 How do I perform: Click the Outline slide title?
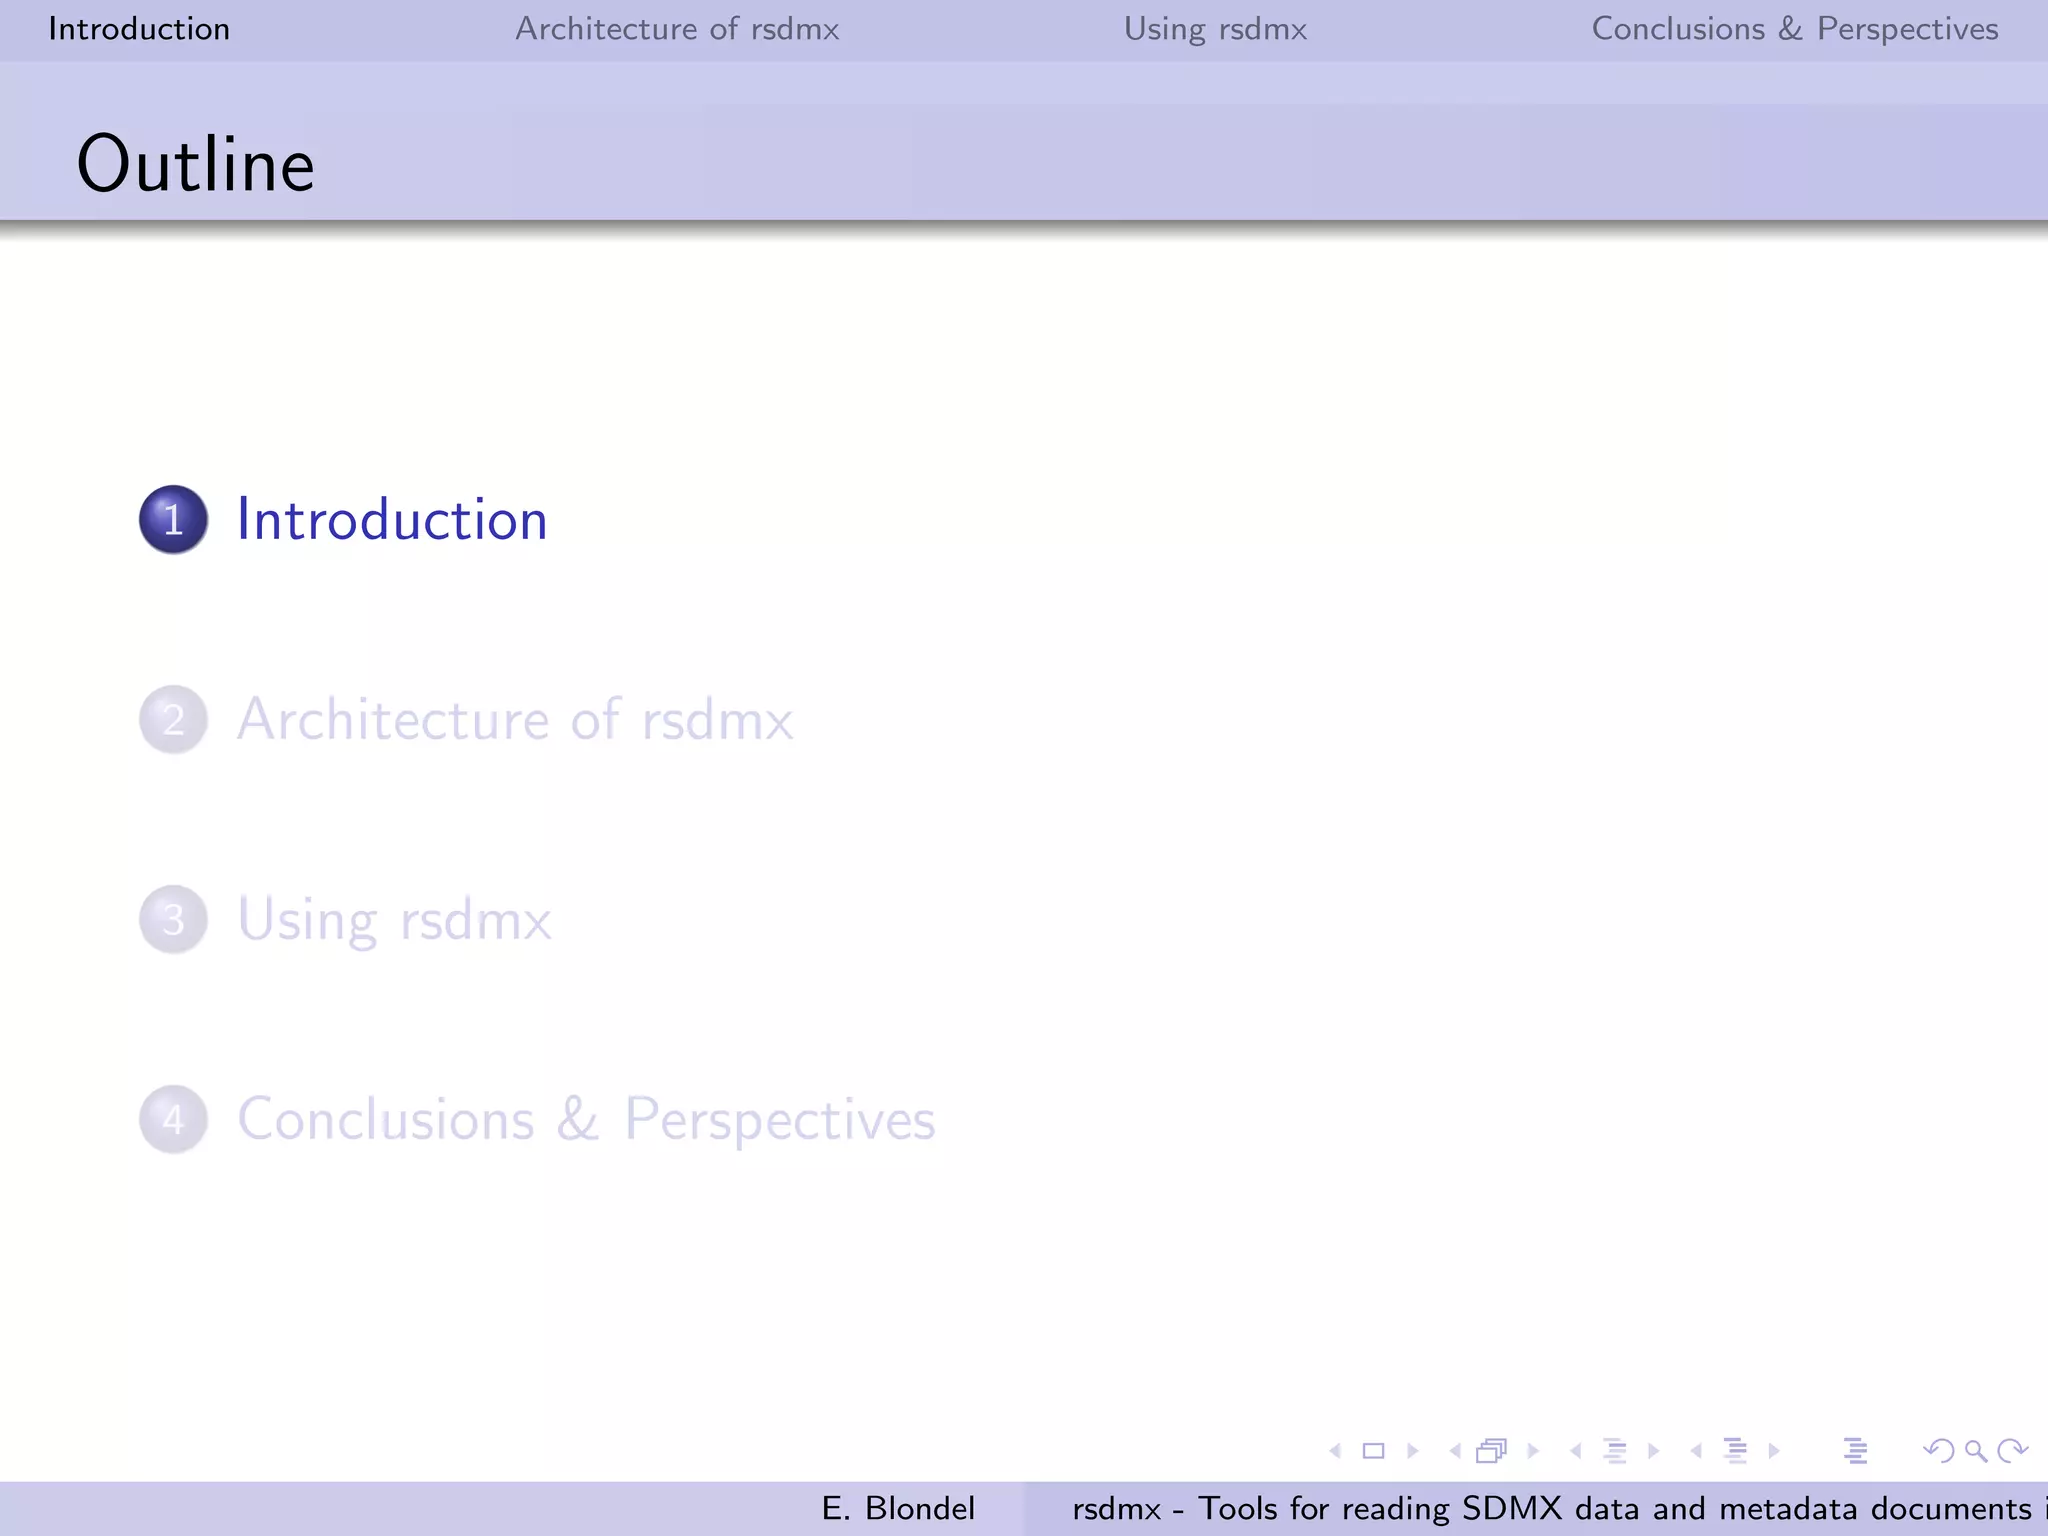coord(196,164)
